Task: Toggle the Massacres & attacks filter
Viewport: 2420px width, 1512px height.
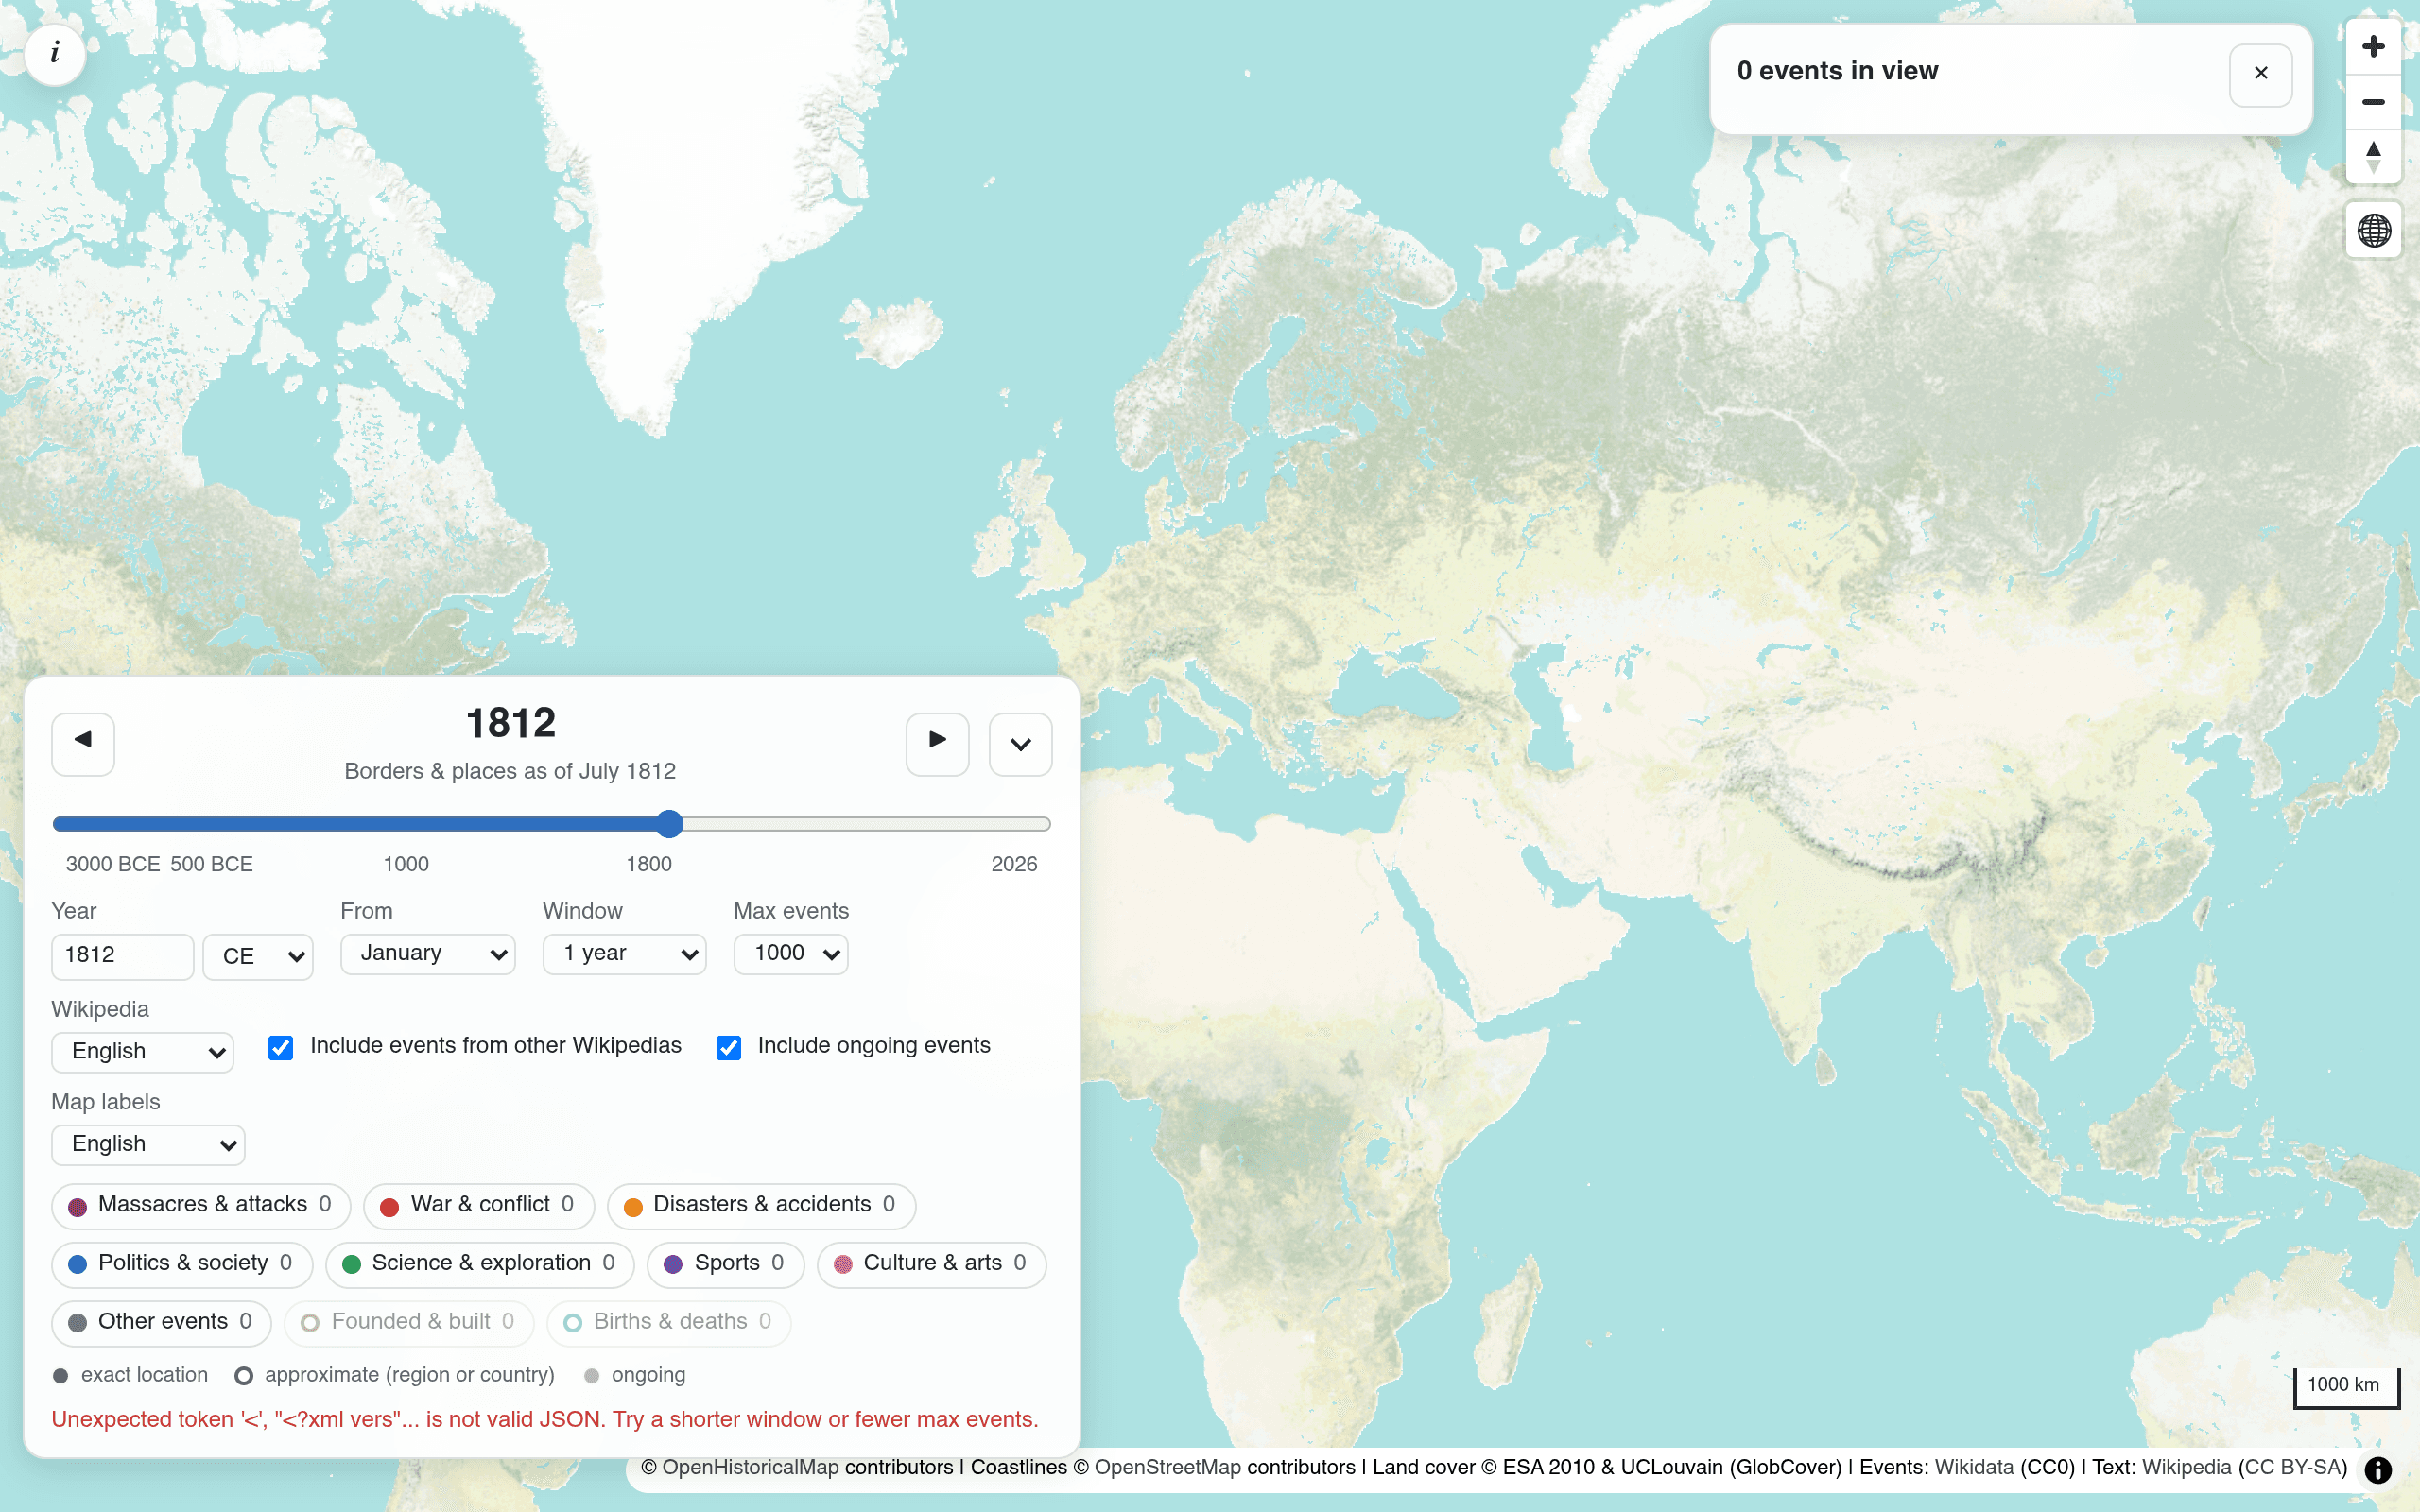Action: (x=201, y=1206)
